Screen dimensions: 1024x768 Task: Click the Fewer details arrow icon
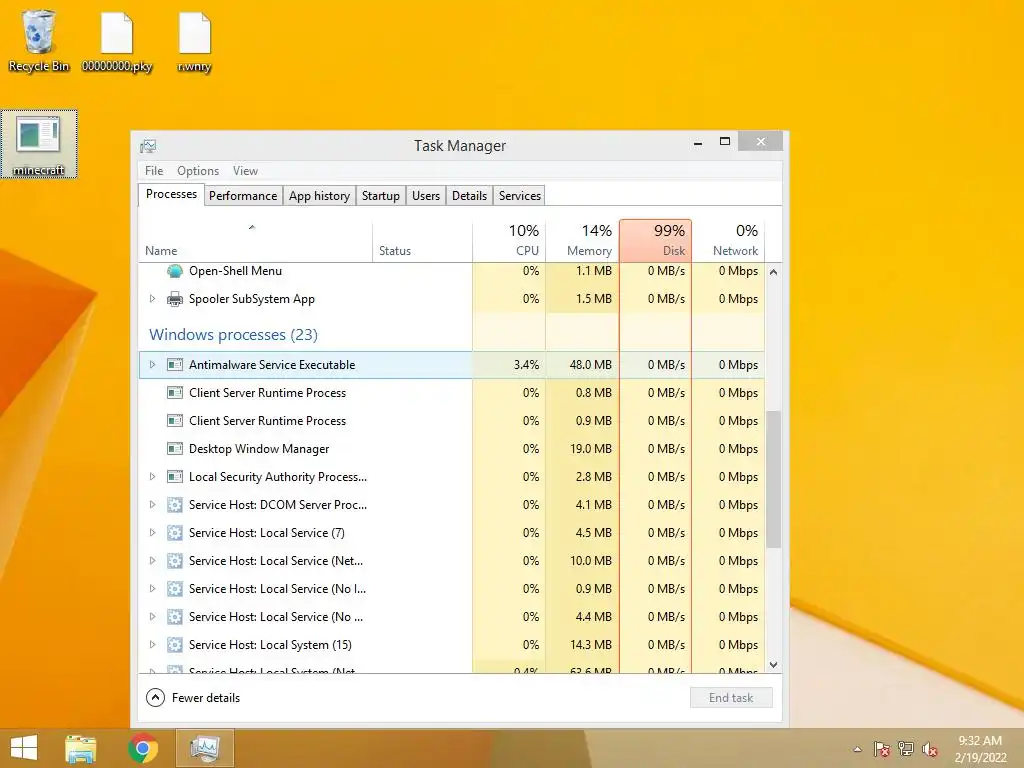point(155,697)
